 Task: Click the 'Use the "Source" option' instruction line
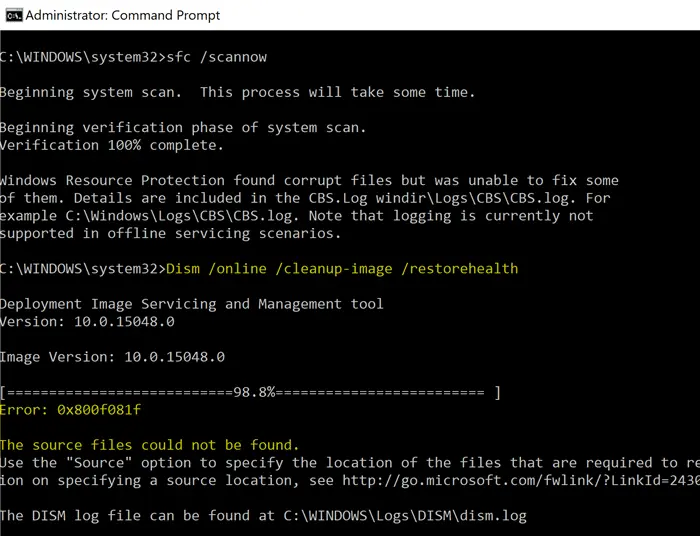pos(340,463)
